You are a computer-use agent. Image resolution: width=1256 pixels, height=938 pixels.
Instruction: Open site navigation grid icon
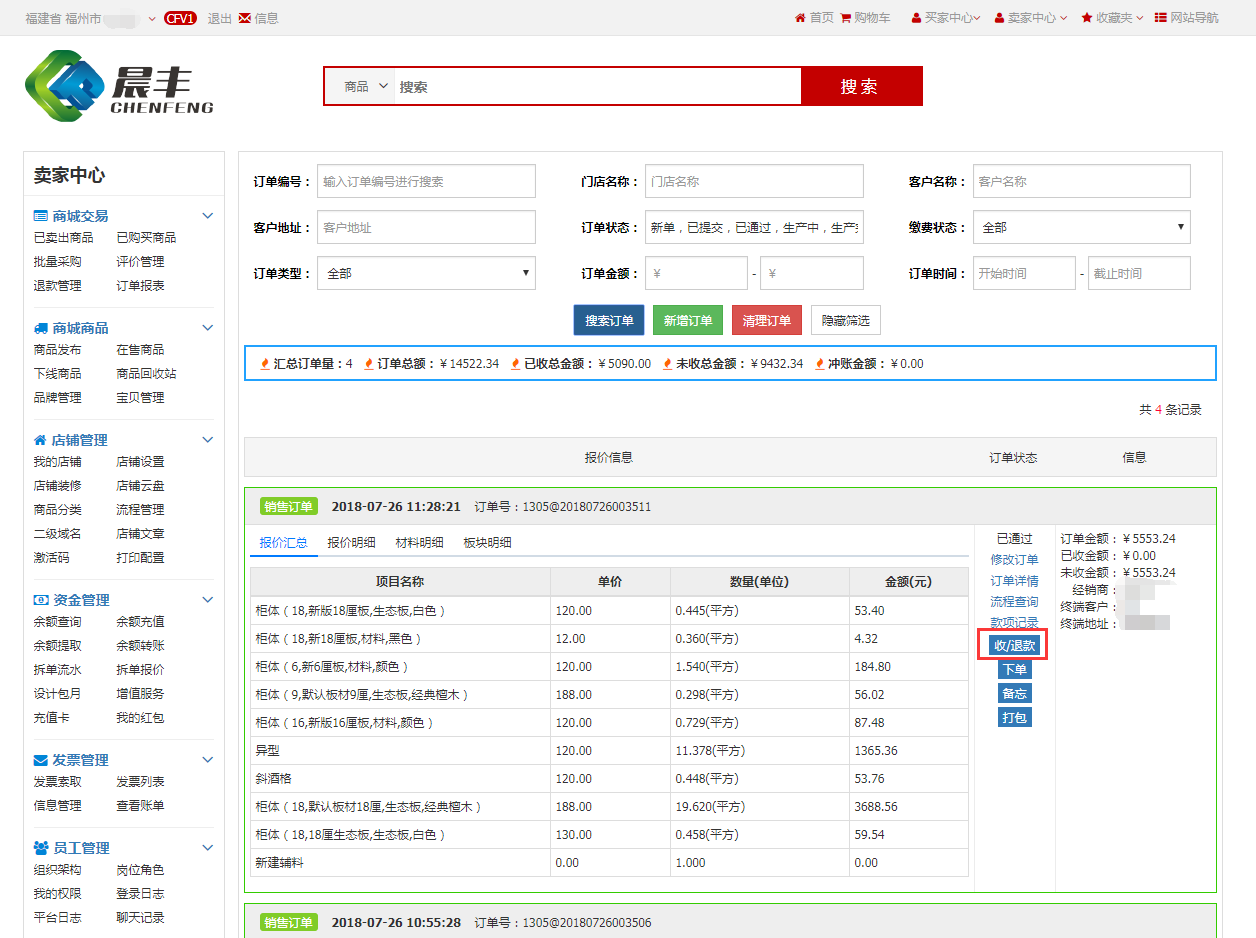(x=1160, y=18)
